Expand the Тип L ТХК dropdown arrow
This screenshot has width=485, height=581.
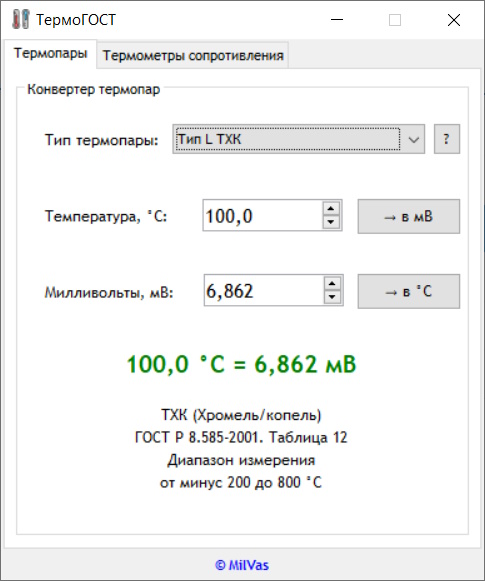pos(413,139)
